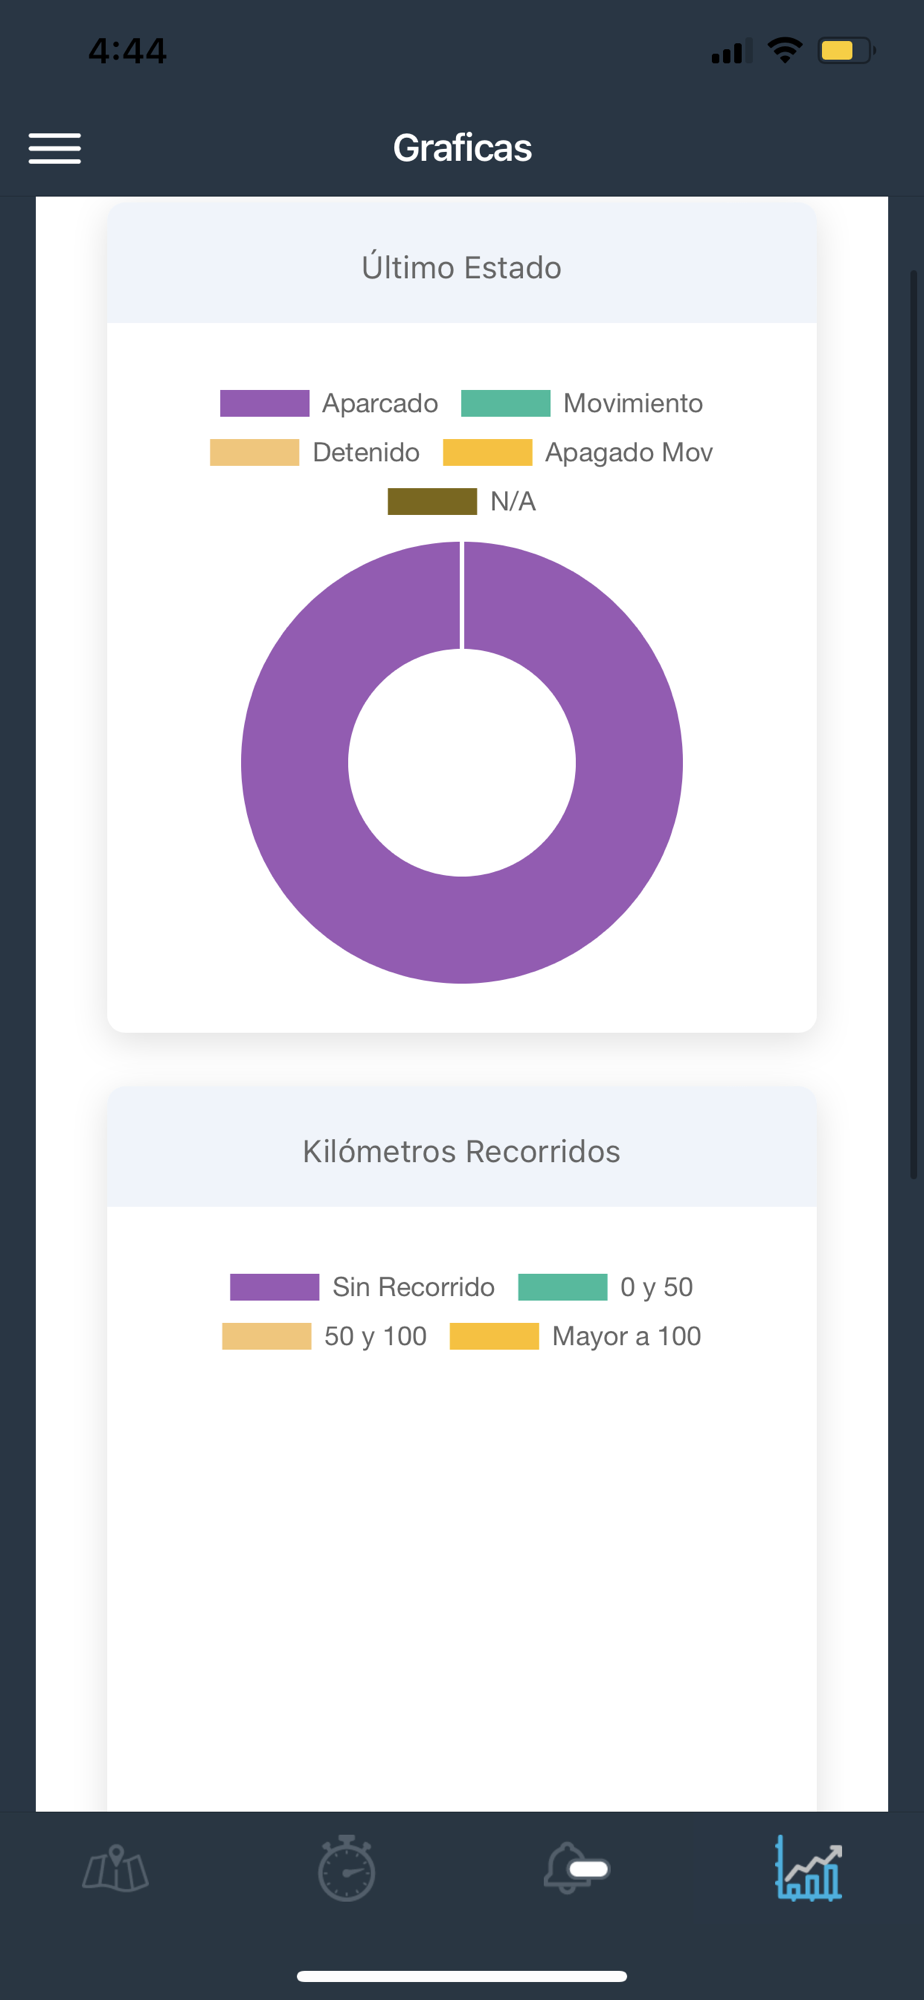Screen dimensions: 924x2000
Task: Toggle the N/A legend swatch
Action: click(433, 501)
